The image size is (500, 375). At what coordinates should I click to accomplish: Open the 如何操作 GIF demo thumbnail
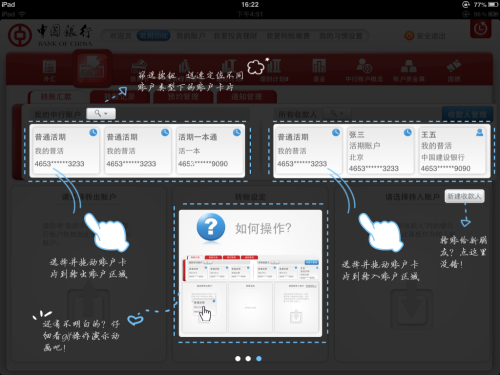point(250,295)
